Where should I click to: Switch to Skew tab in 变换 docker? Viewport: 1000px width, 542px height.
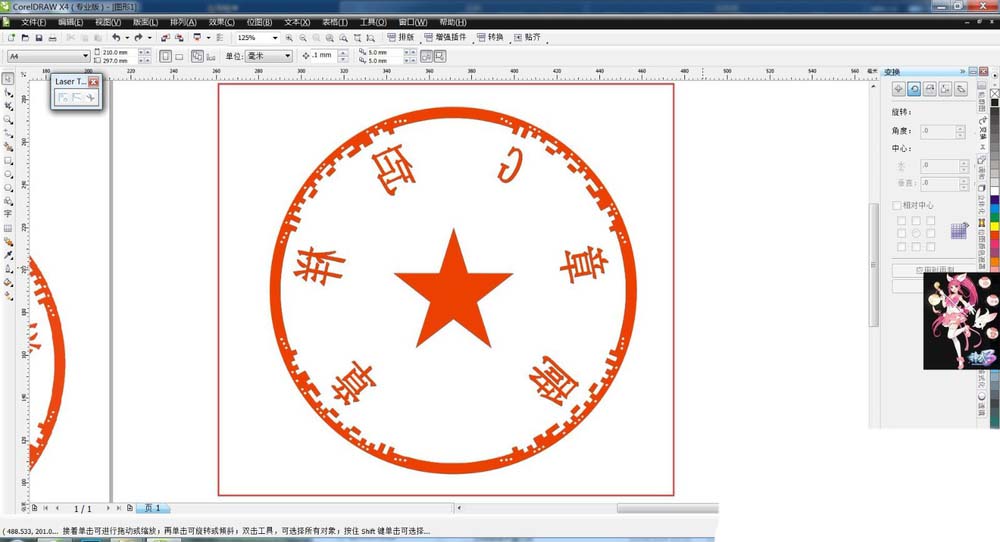961,89
